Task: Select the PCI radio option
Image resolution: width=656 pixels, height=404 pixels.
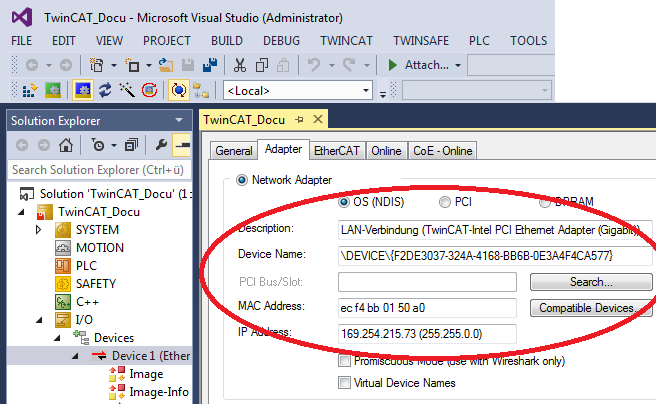Action: [444, 202]
